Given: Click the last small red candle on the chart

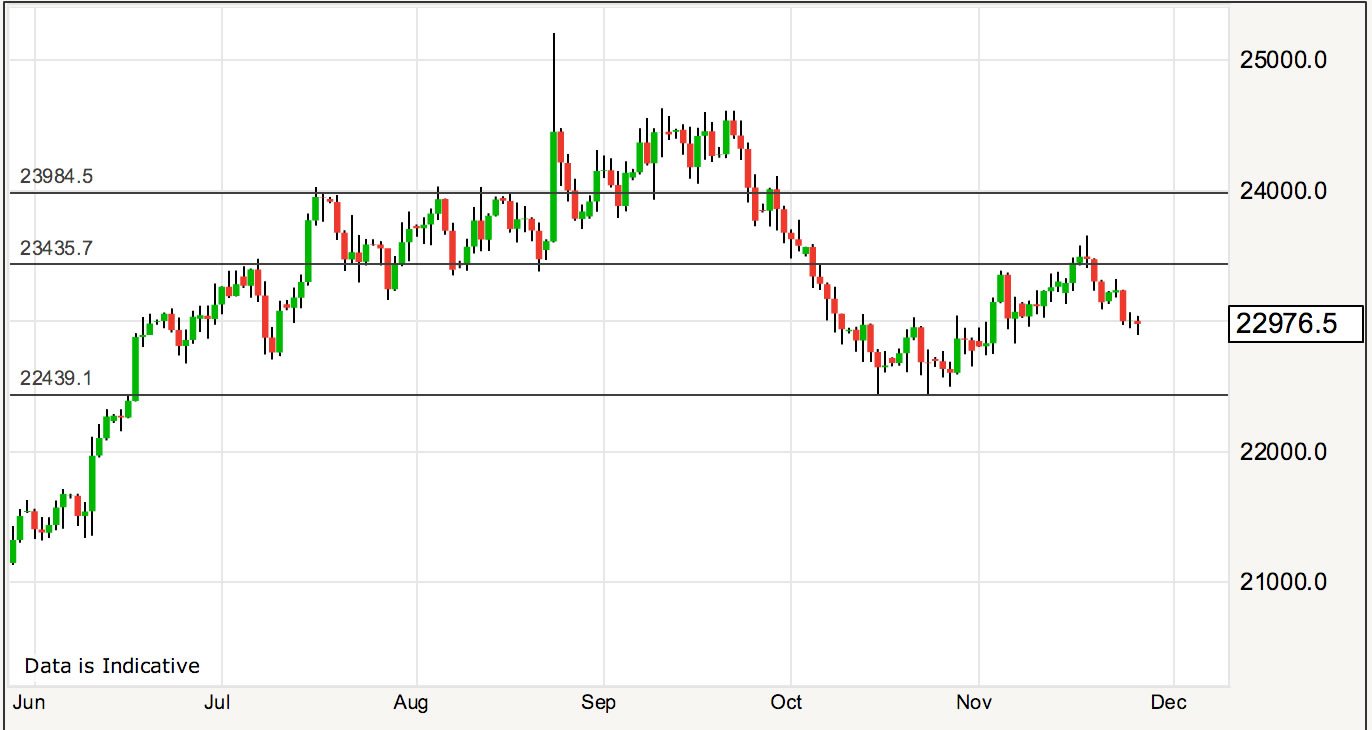Looking at the screenshot, I should [x=1138, y=322].
